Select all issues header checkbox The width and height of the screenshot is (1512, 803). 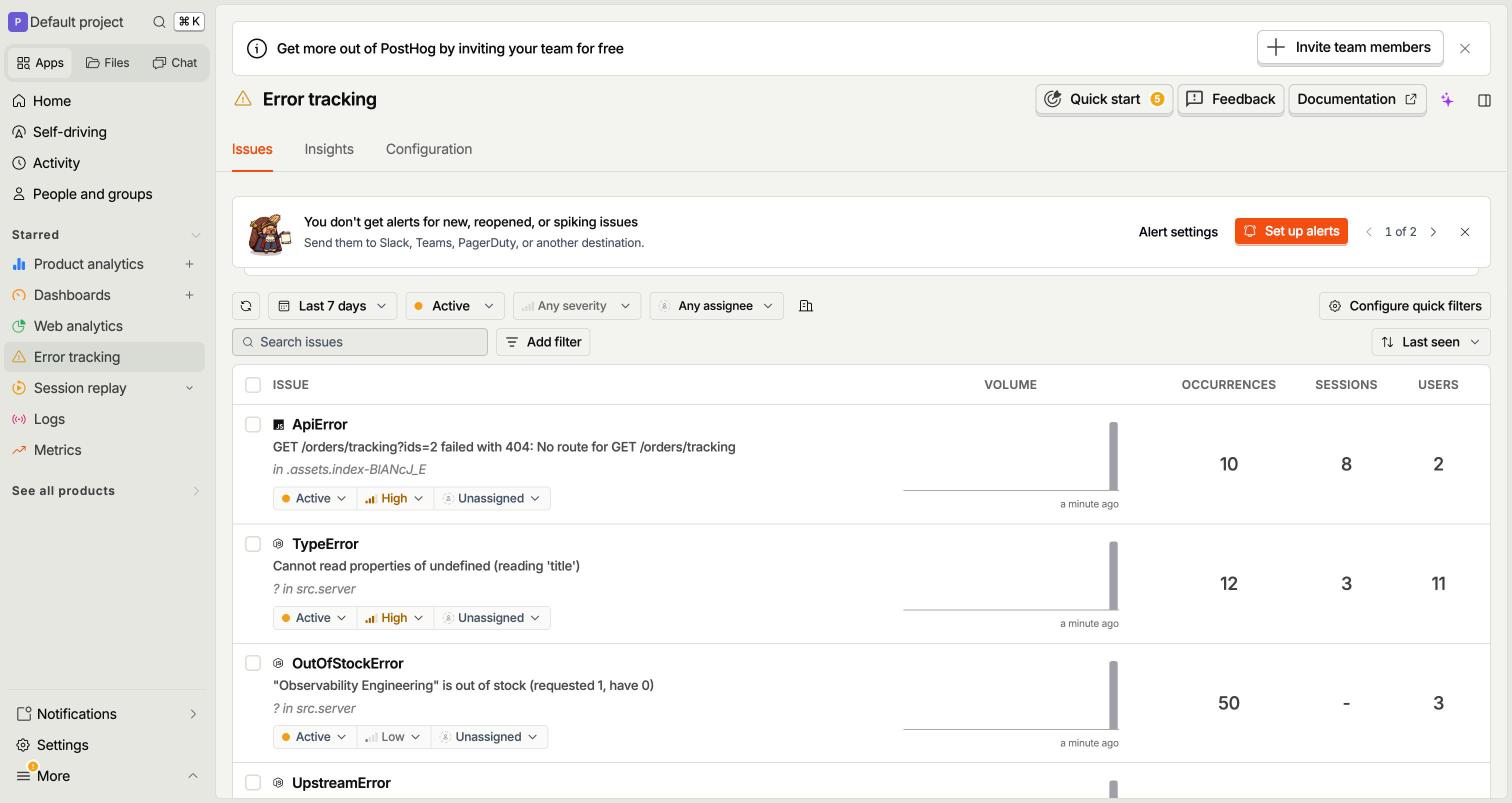tap(253, 385)
